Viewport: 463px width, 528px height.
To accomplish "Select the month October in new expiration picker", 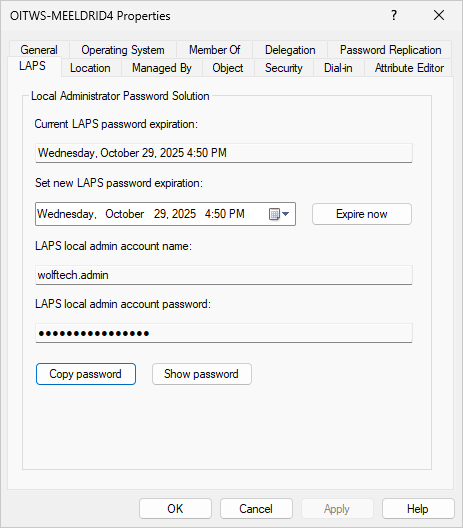I will [x=125, y=214].
